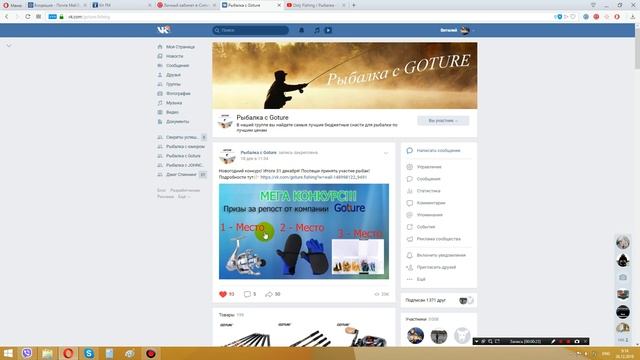Open comments on the pinned post
The height and width of the screenshot is (360, 640).
click(247, 294)
